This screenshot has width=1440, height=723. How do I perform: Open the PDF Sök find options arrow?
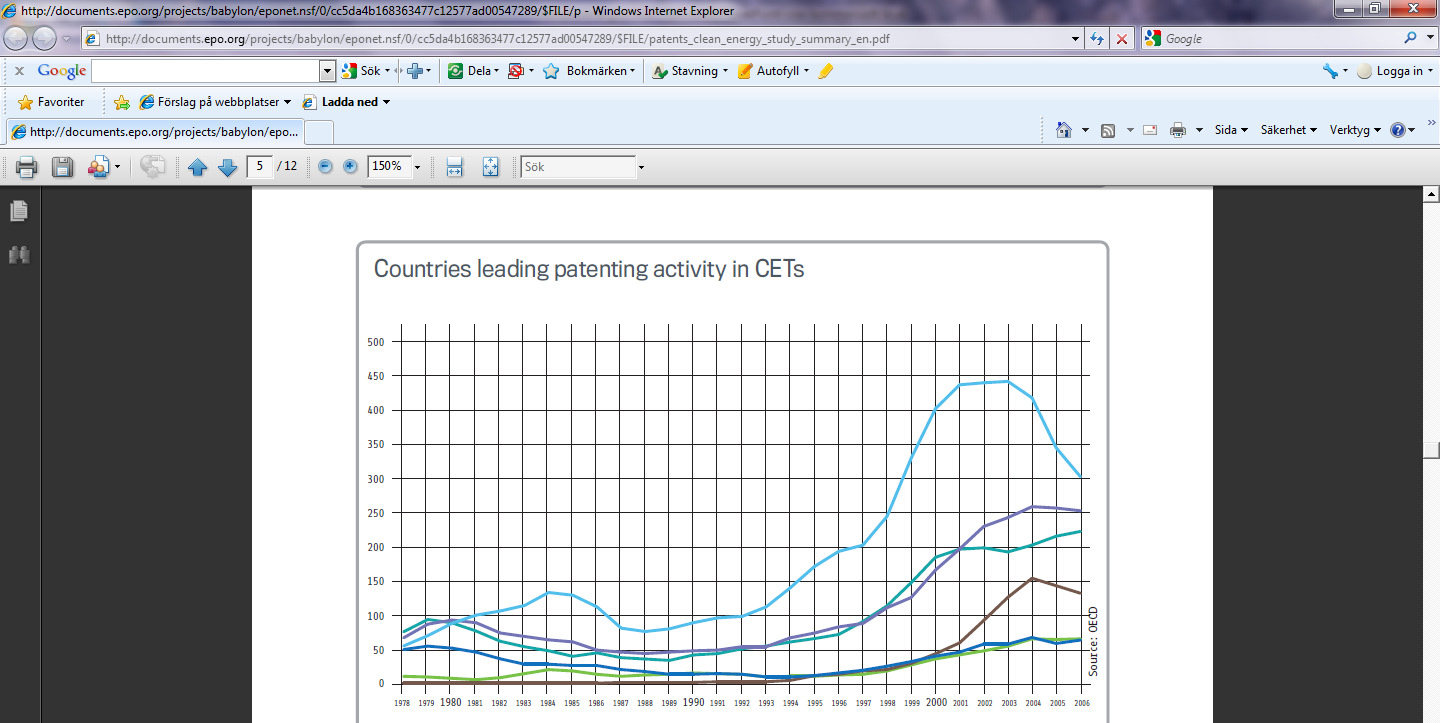(x=641, y=167)
